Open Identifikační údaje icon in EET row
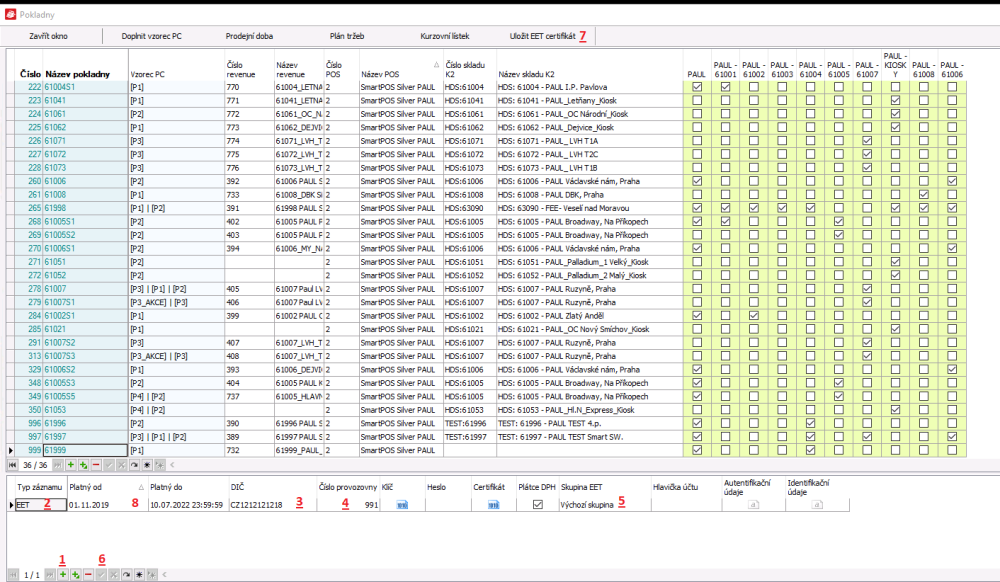This screenshot has width=1000, height=582. pyautogui.click(x=817, y=505)
